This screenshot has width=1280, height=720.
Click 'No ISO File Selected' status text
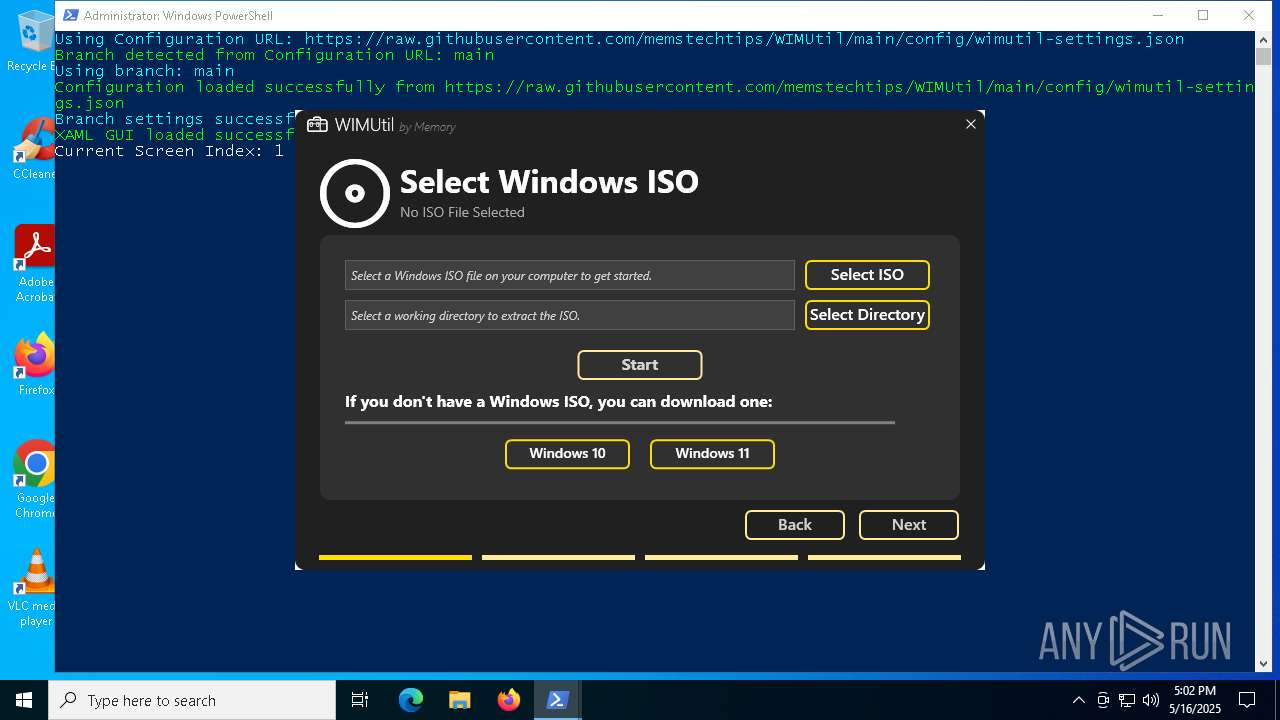point(462,212)
